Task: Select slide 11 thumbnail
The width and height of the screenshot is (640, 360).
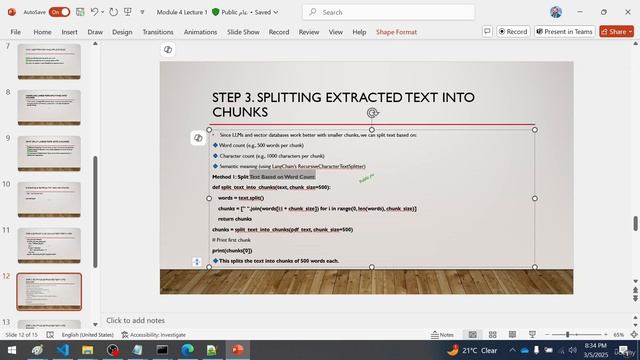Action: [49, 246]
